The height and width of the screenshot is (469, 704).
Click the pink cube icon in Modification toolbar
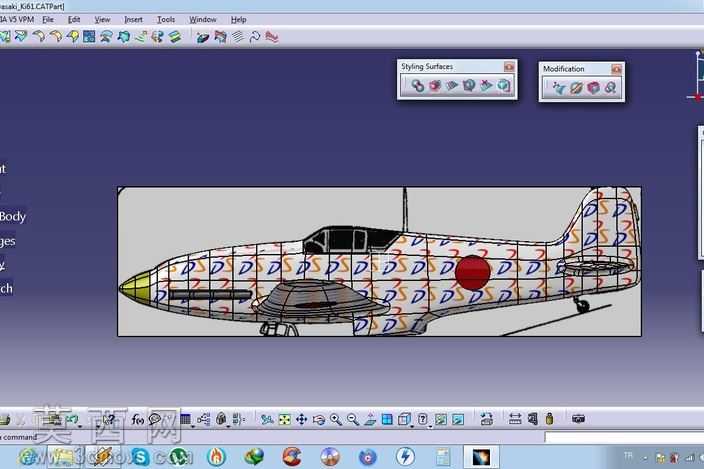[x=593, y=88]
